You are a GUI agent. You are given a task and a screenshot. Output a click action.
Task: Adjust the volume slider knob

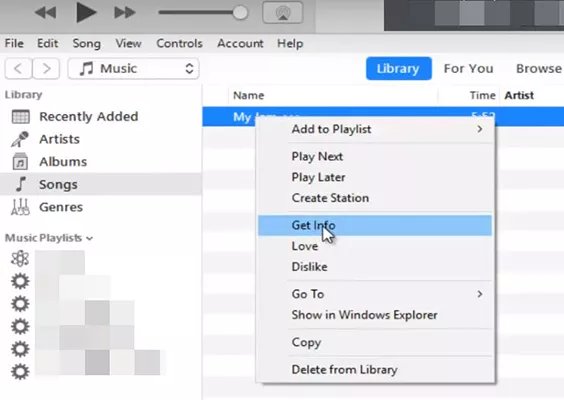(240, 13)
